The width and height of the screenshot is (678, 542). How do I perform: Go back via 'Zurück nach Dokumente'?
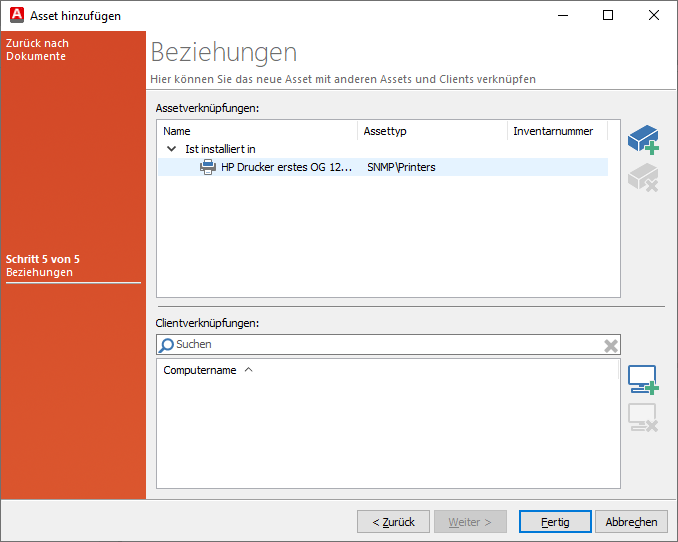pos(37,50)
